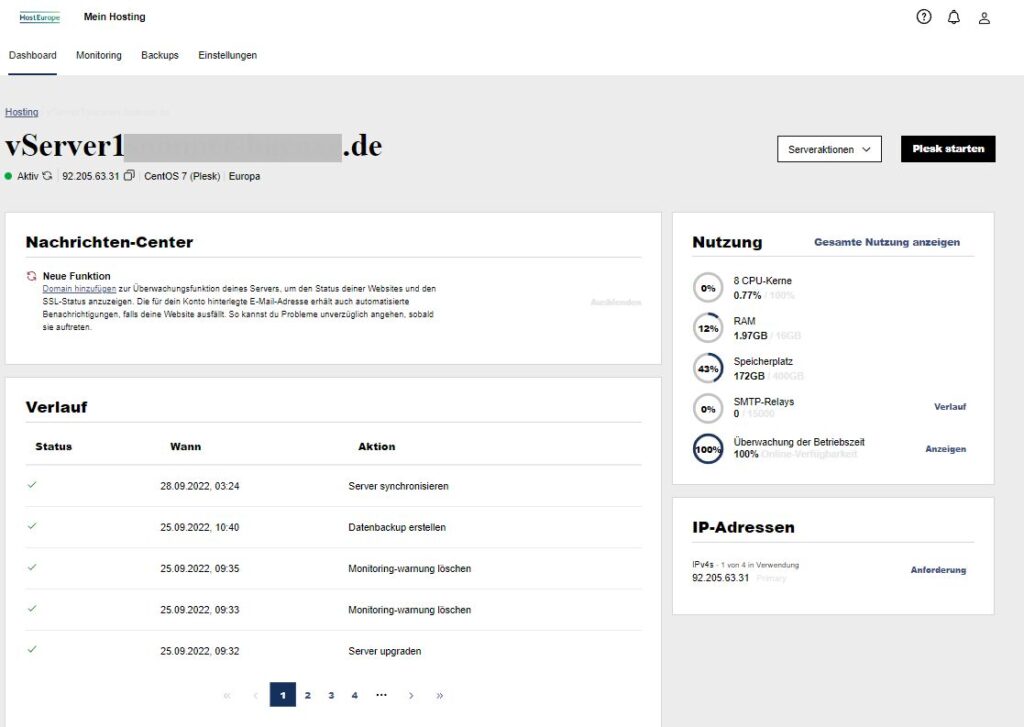Open the notifications bell
Image resolution: width=1024 pixels, height=727 pixels.
[953, 17]
